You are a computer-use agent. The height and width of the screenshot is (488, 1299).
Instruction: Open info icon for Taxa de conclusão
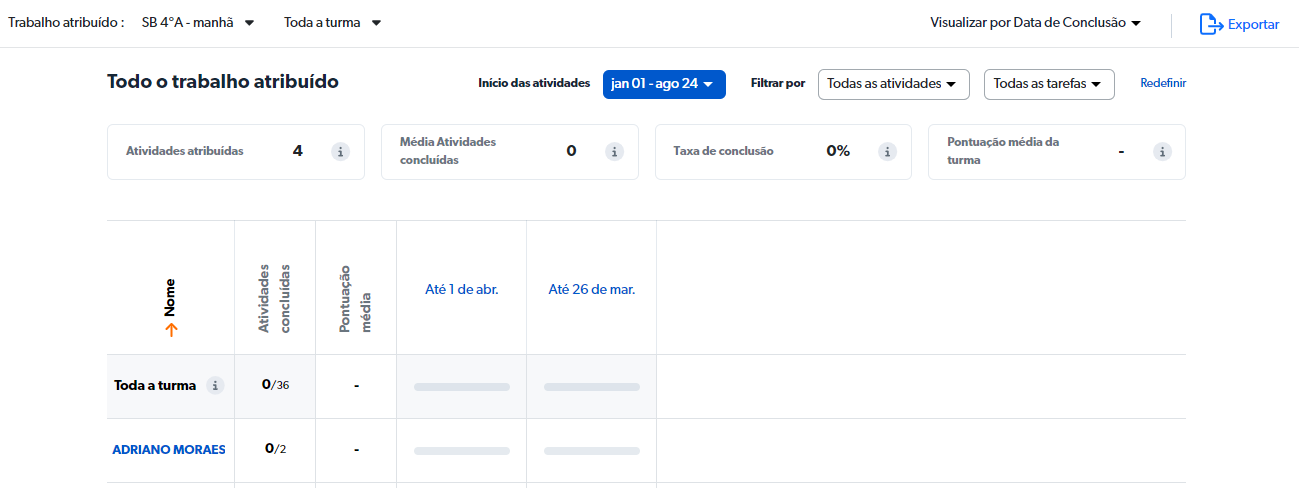coord(887,152)
